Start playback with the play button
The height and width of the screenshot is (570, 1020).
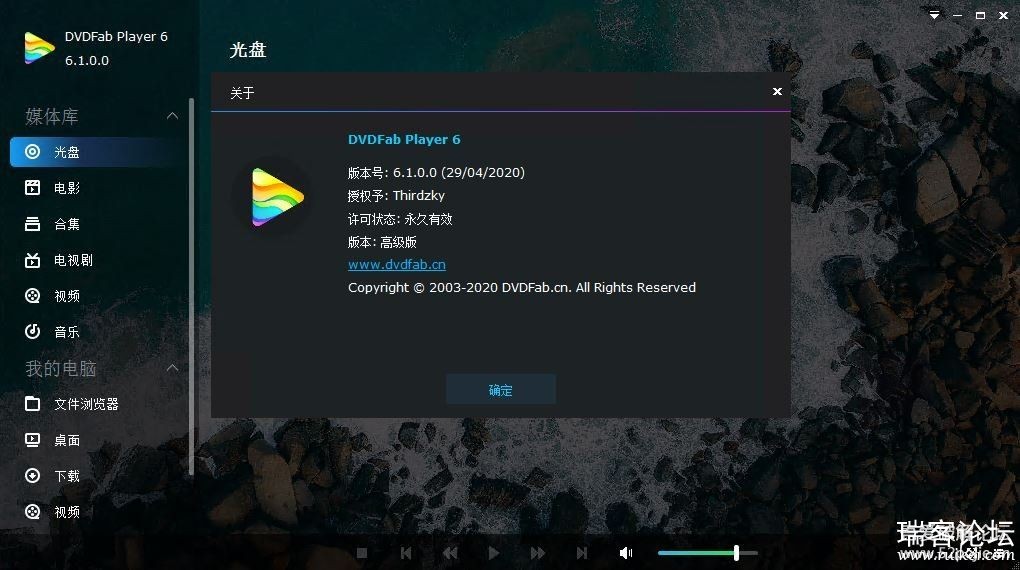494,553
